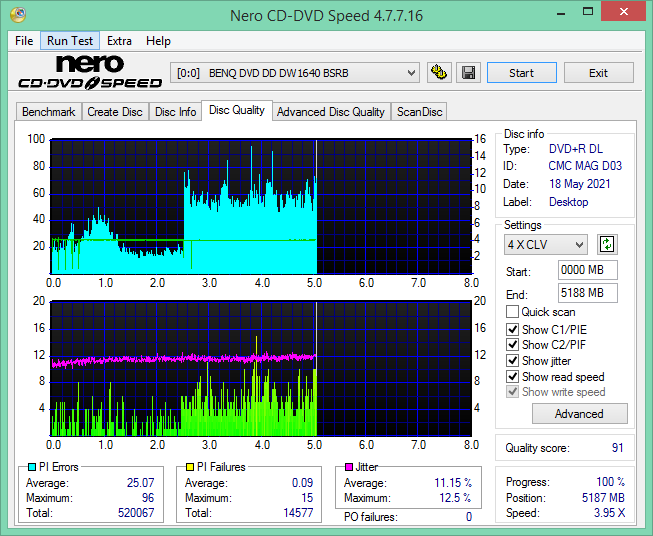Click PI Failures maximum 15
The image size is (653, 536).
pos(307,498)
